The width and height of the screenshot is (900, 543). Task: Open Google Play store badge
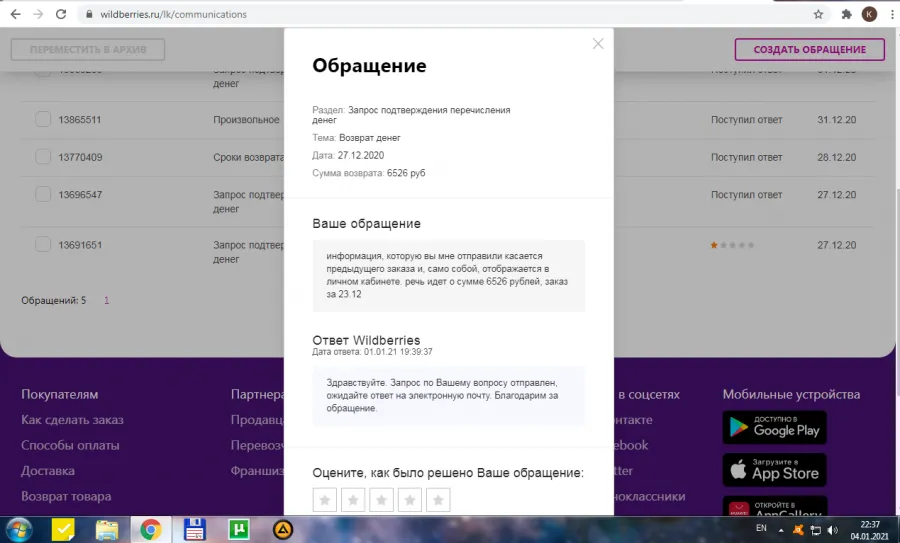pyautogui.click(x=774, y=427)
